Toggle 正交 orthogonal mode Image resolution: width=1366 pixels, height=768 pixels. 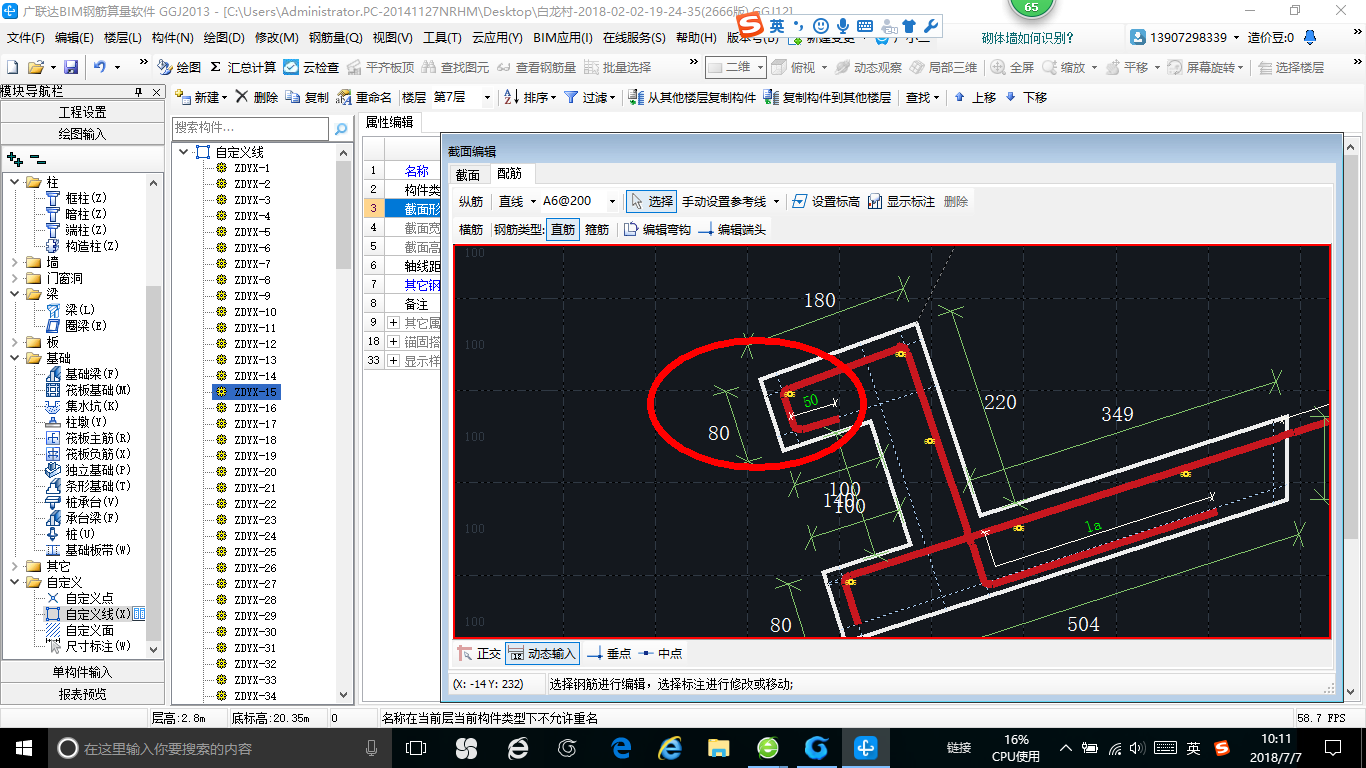click(x=479, y=653)
